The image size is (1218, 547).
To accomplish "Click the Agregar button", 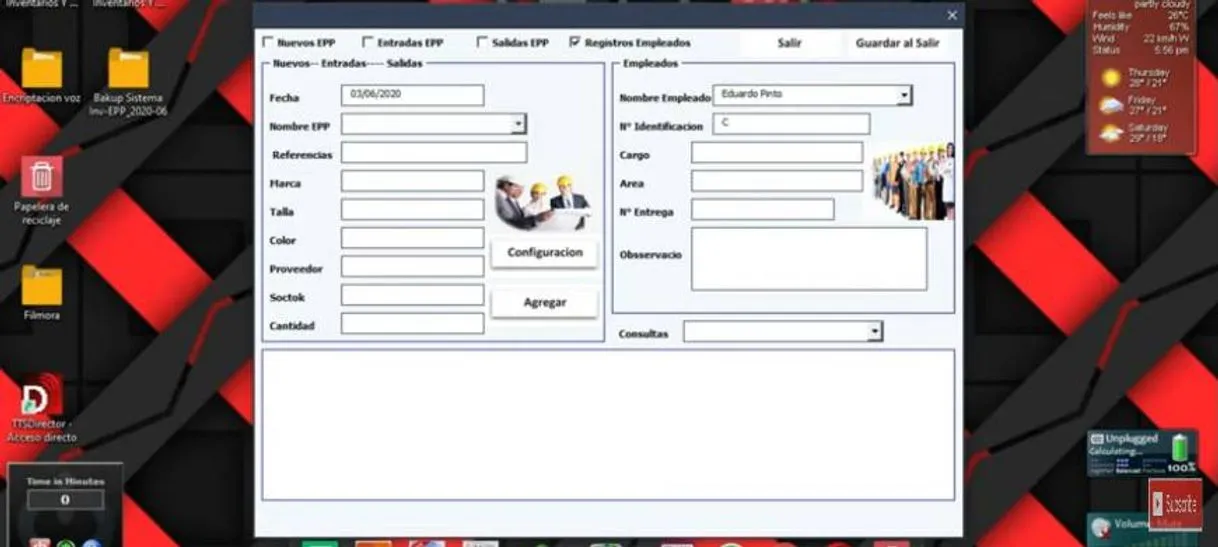I will coord(544,303).
